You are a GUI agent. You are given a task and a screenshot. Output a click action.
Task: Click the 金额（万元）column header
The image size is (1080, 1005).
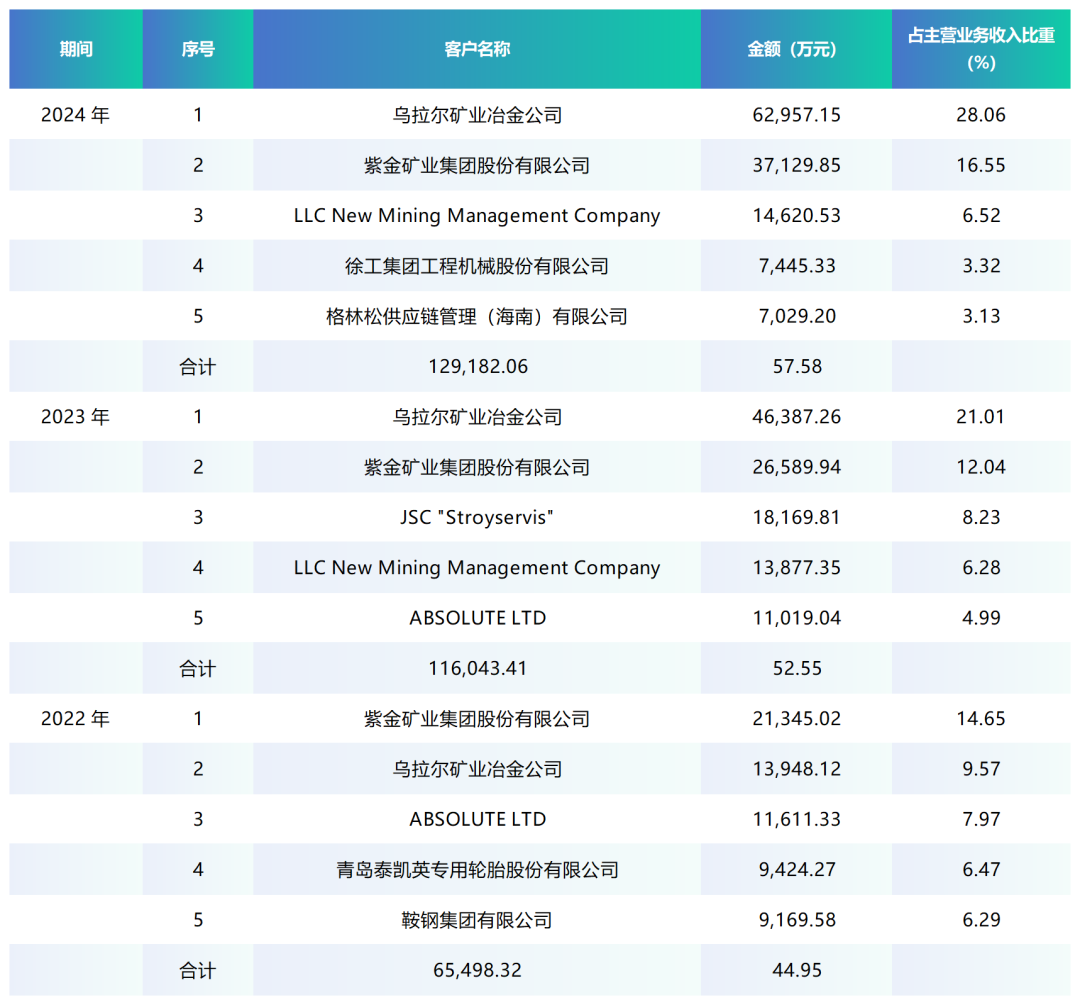tap(796, 49)
